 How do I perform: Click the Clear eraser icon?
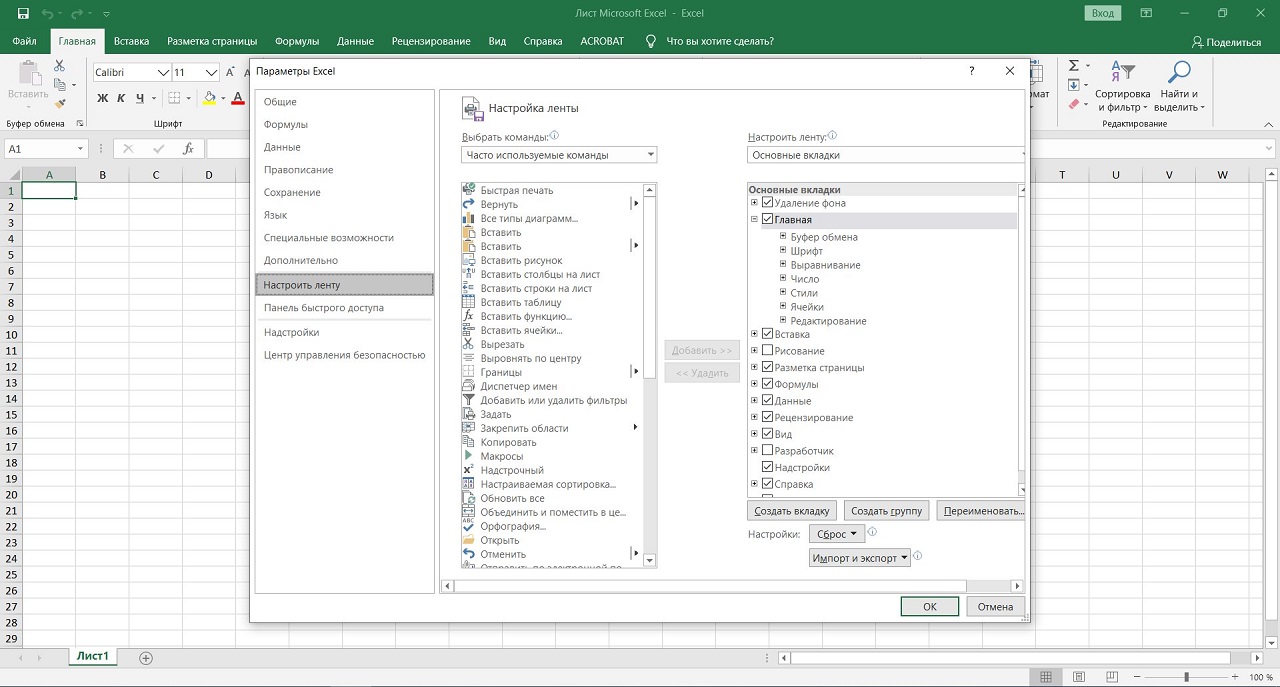click(x=1073, y=104)
